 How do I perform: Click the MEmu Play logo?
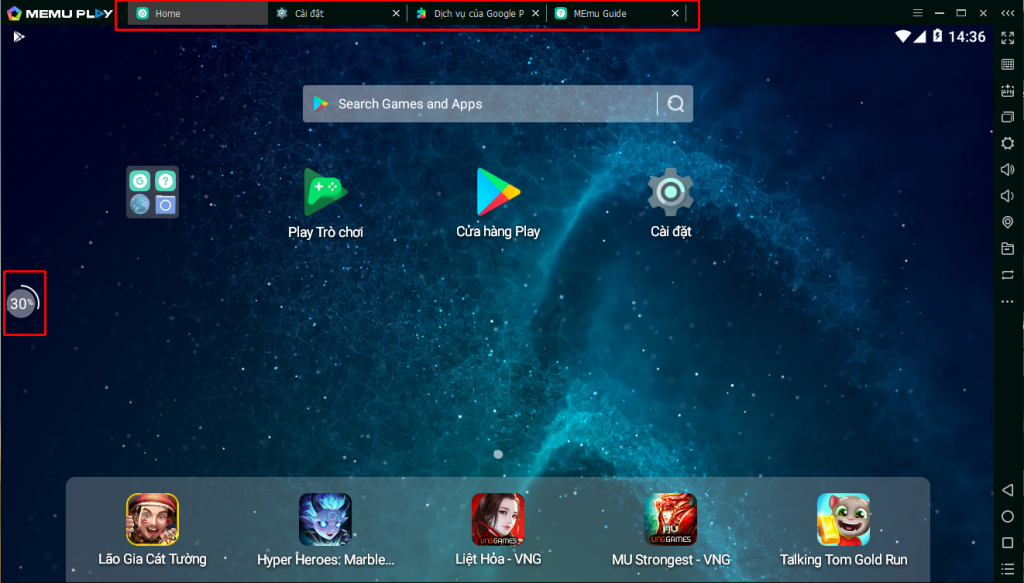(x=59, y=13)
